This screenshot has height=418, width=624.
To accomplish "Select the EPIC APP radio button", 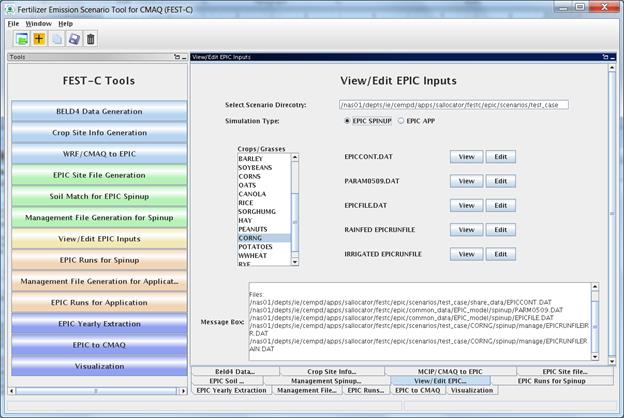I will click(401, 121).
